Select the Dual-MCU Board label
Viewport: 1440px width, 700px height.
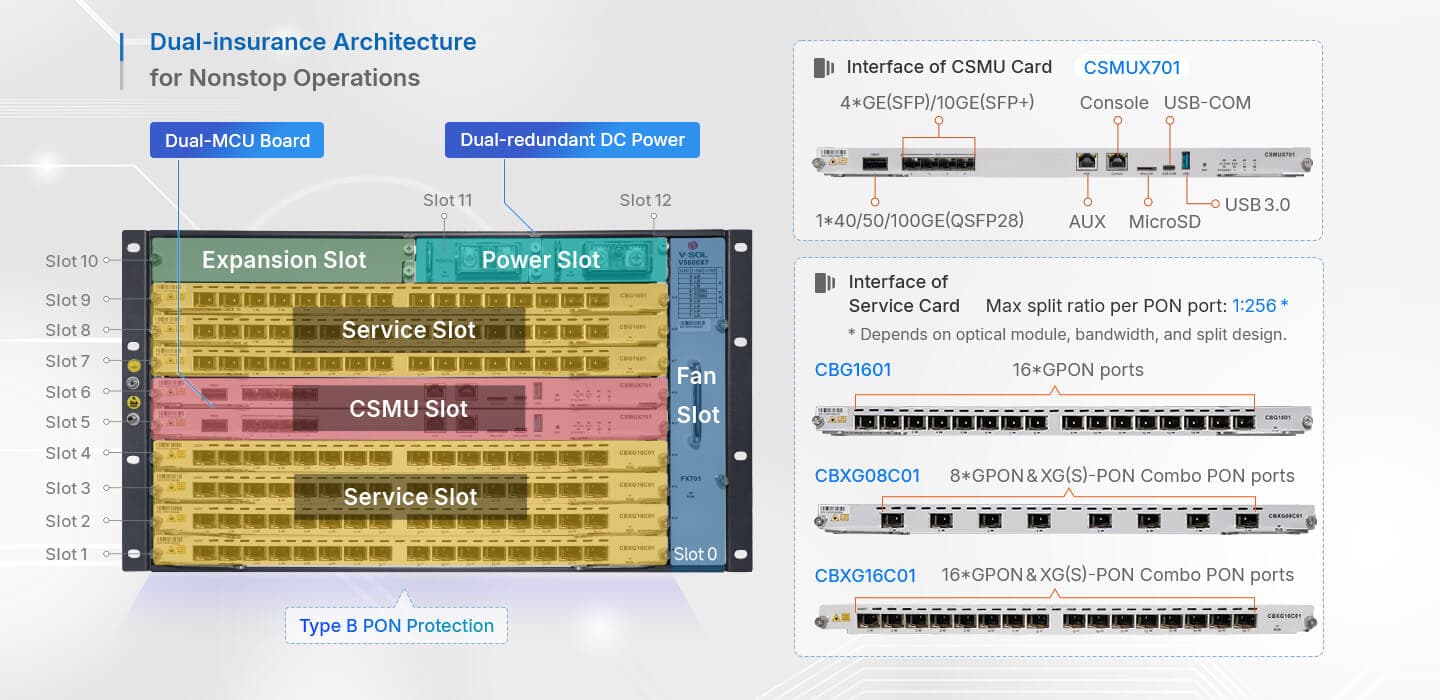coord(237,140)
